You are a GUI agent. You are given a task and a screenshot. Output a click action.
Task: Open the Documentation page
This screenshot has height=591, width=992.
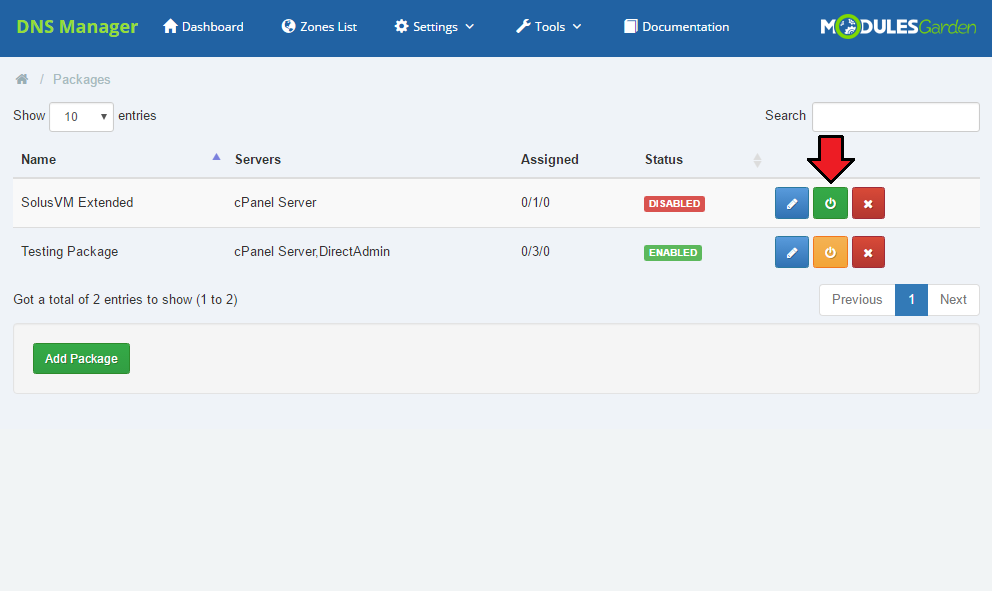[676, 27]
